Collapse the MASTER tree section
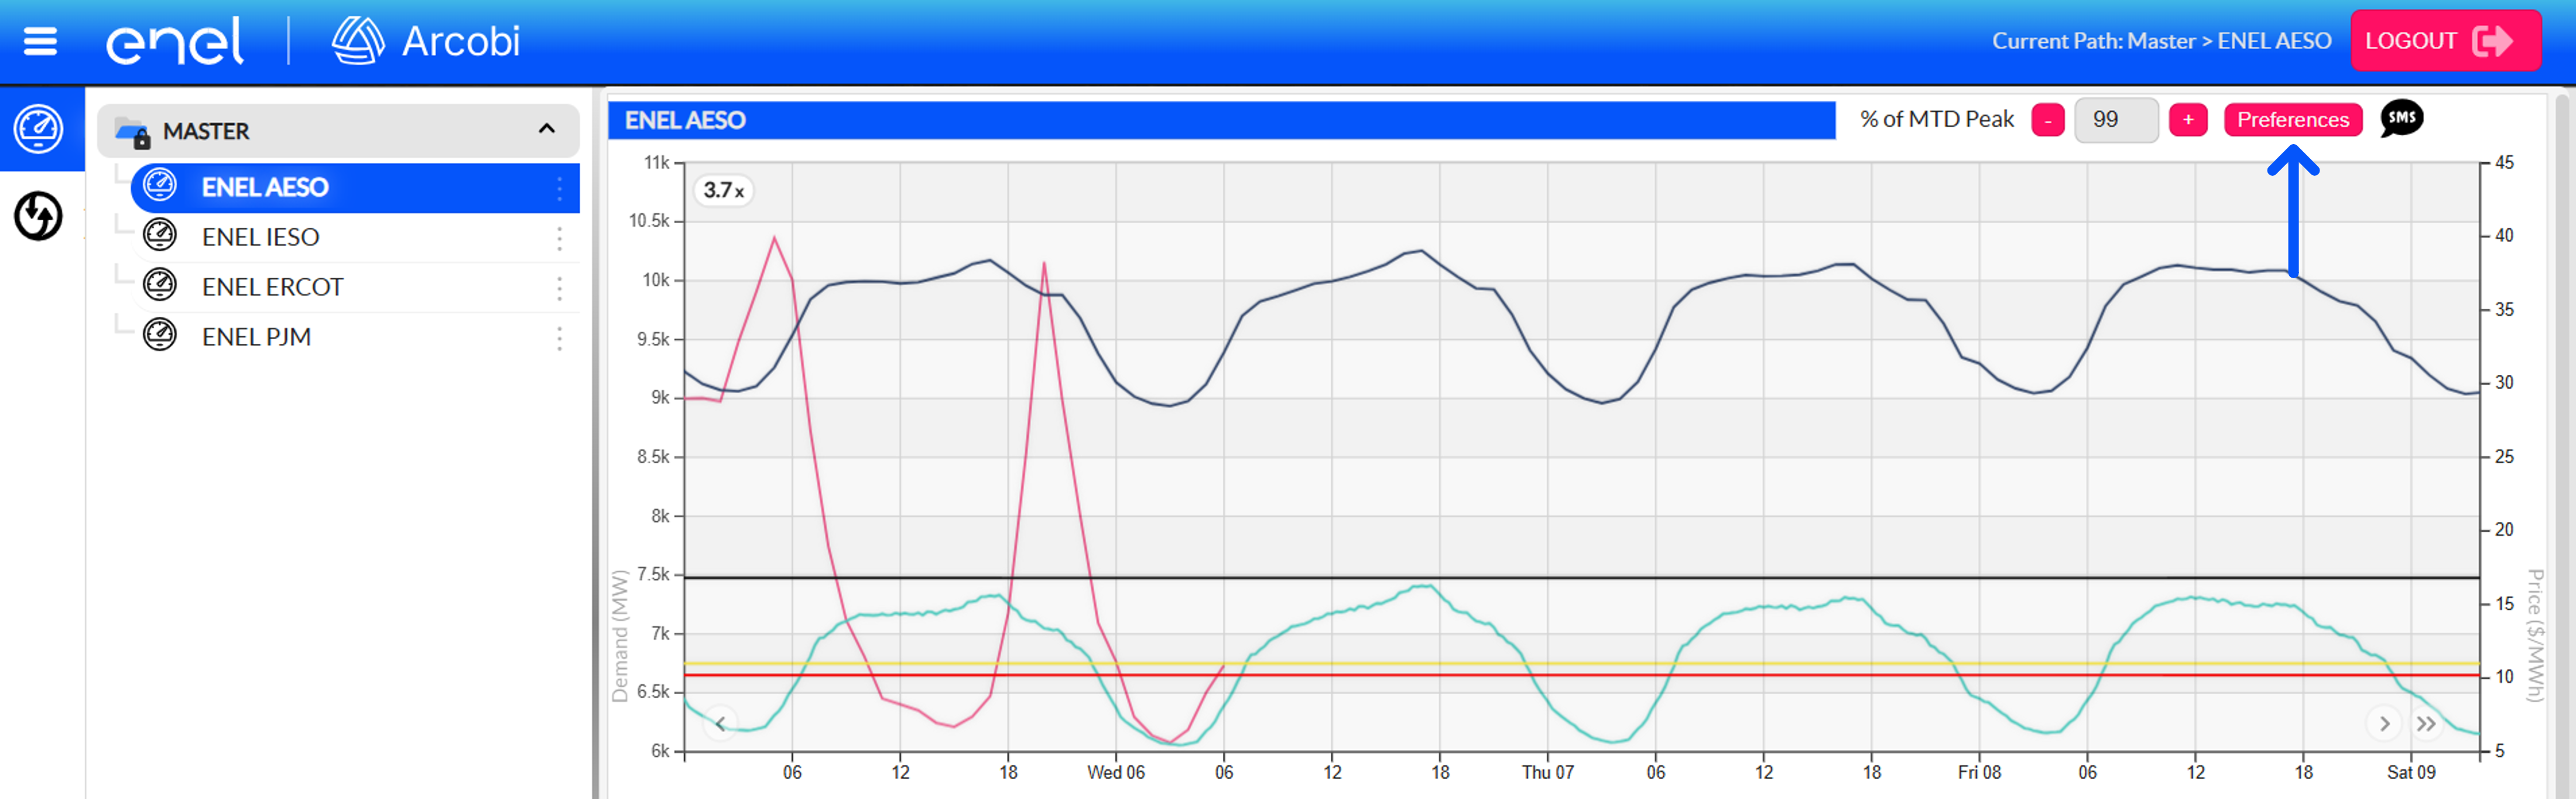Viewport: 2576px width, 799px height. click(546, 129)
